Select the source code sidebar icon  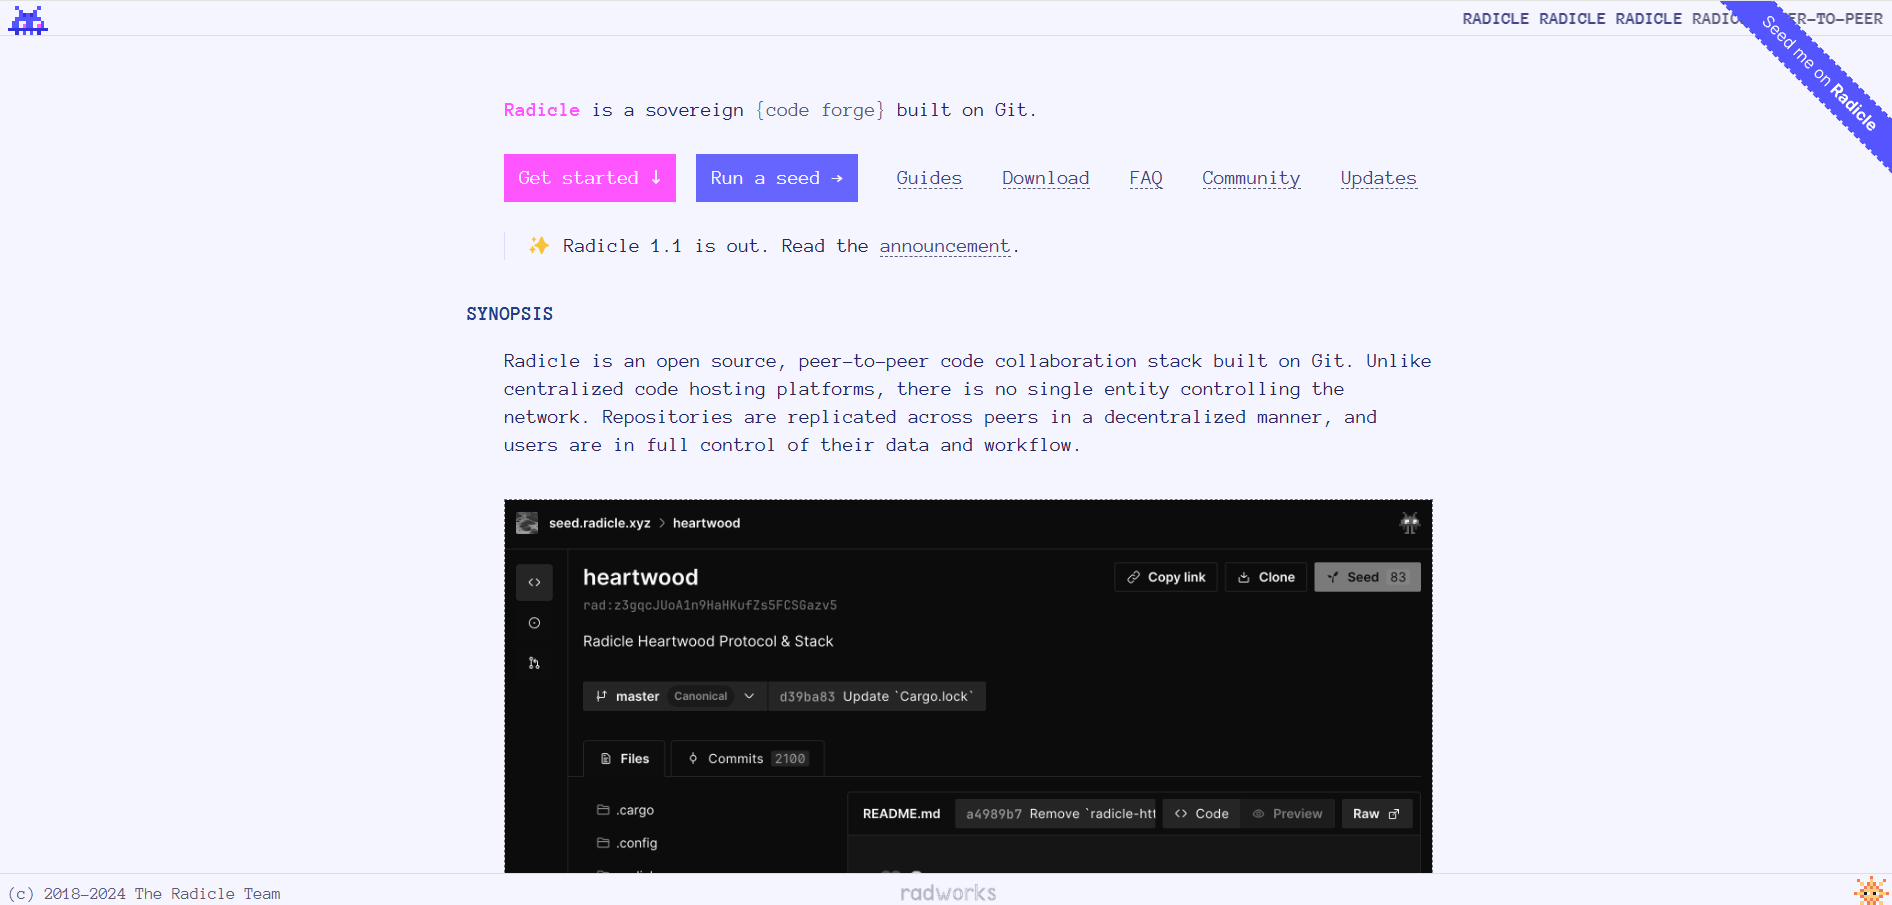pos(534,582)
